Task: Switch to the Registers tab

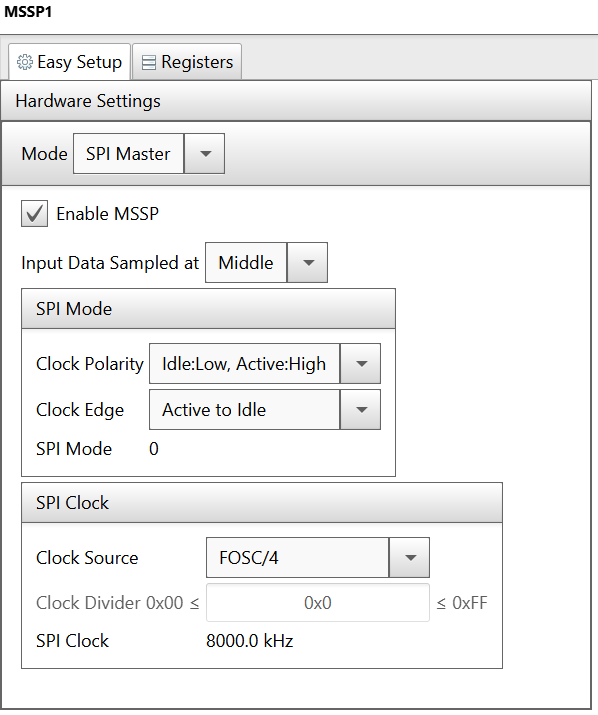Action: (x=187, y=62)
